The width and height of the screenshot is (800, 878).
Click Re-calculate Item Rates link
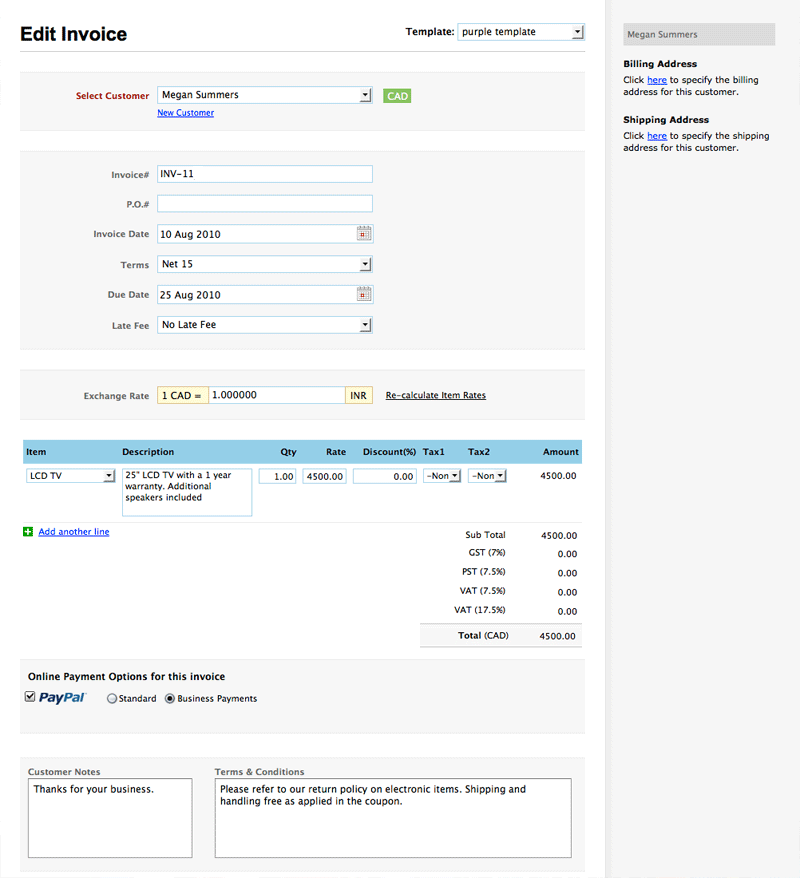click(x=435, y=396)
